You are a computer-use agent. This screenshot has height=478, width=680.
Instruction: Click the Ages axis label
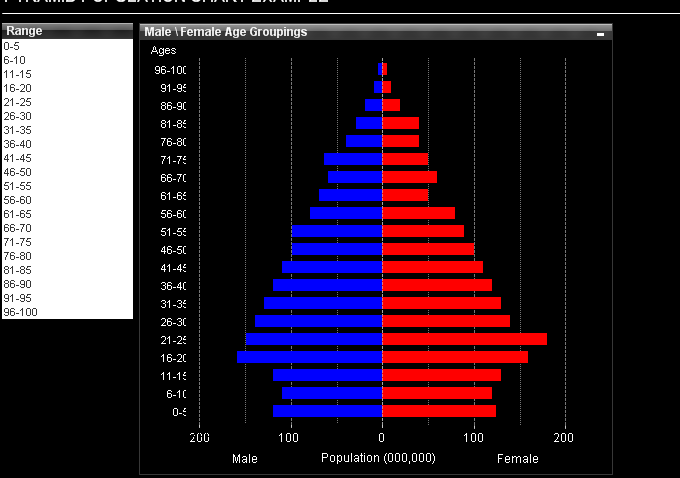coord(163,50)
